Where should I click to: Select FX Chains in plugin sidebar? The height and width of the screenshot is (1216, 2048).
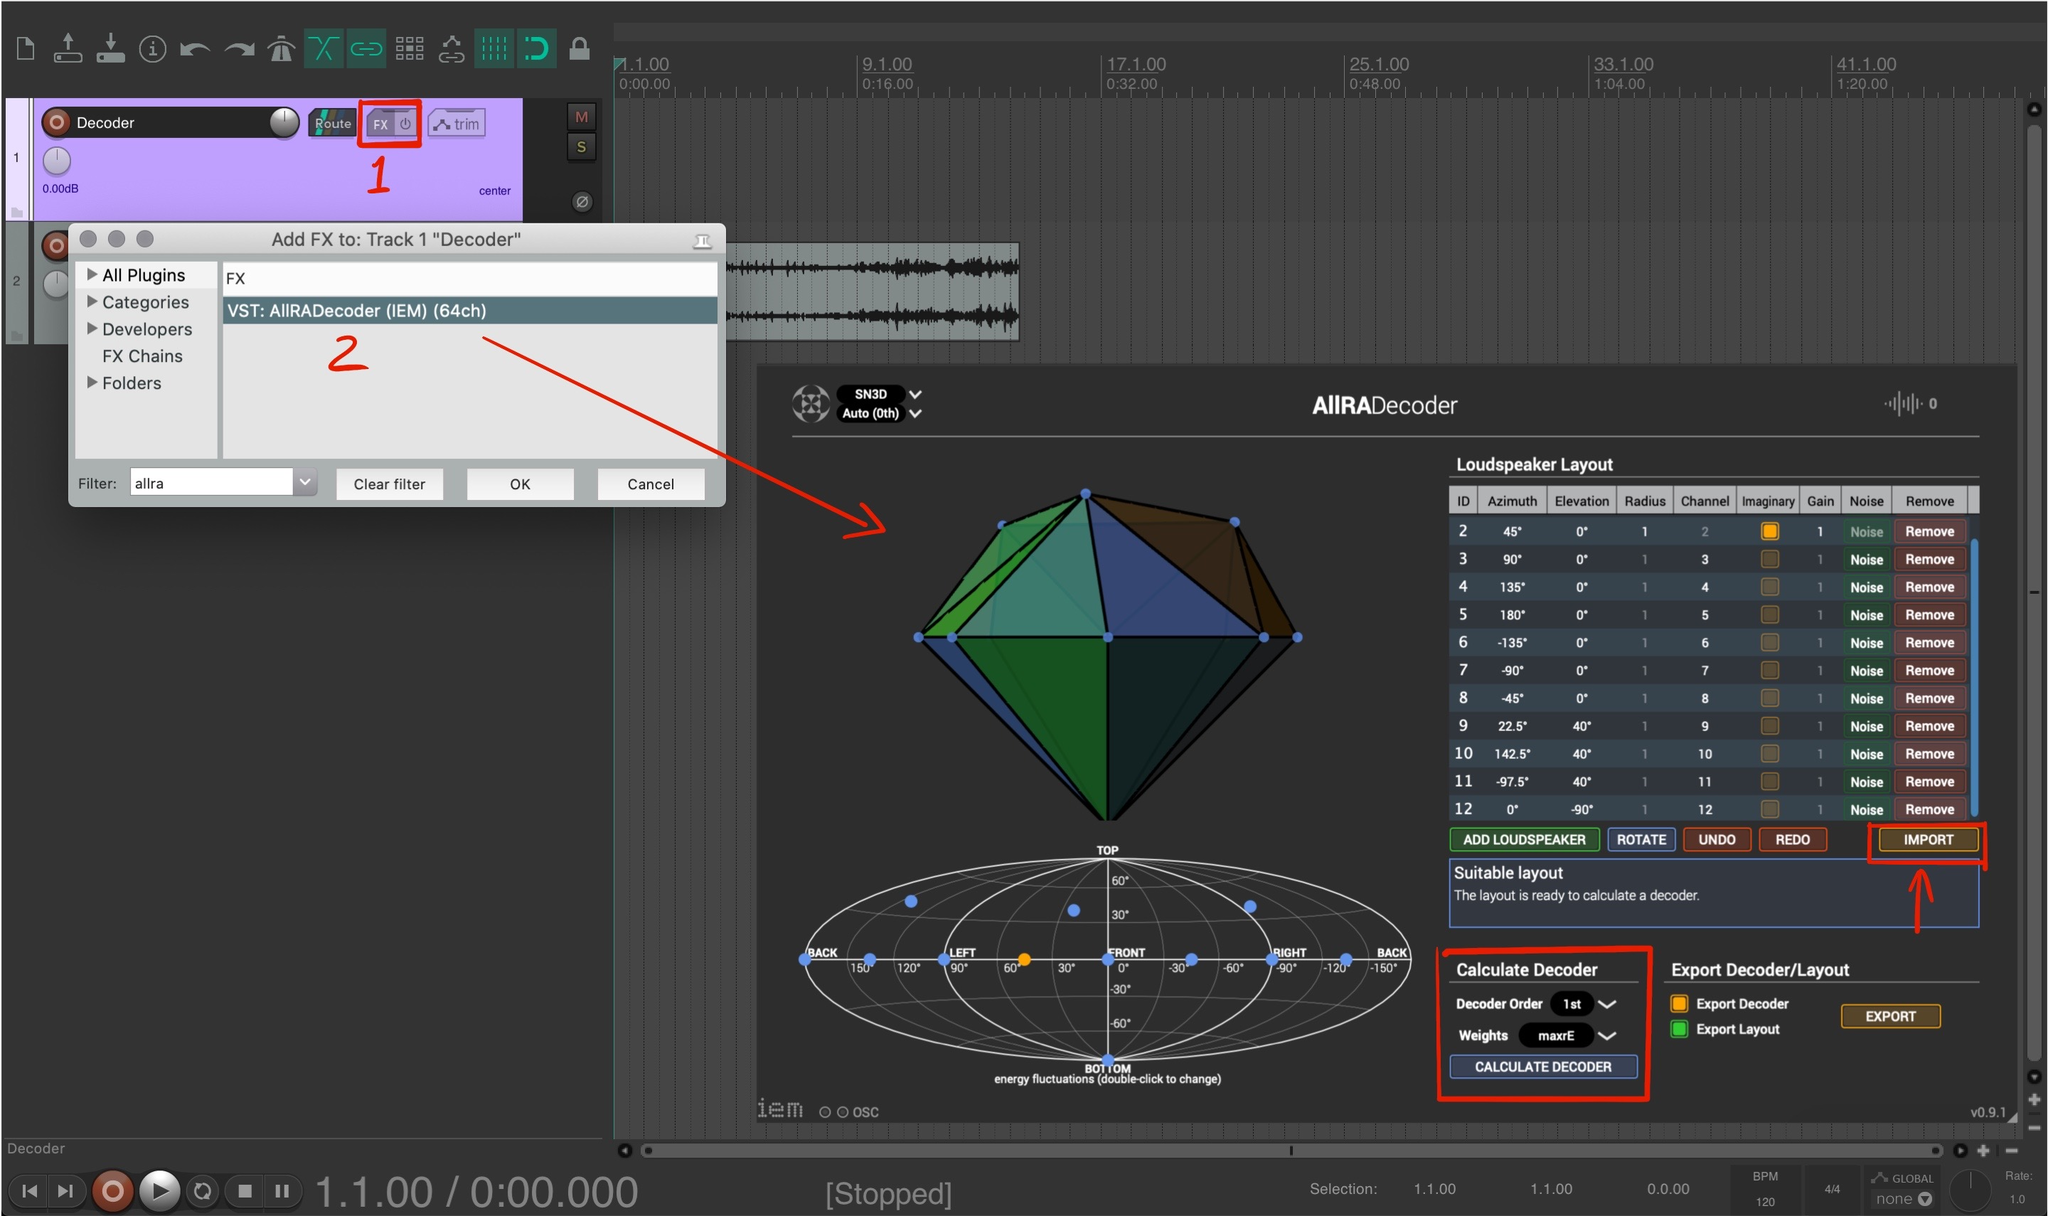pyautogui.click(x=142, y=356)
